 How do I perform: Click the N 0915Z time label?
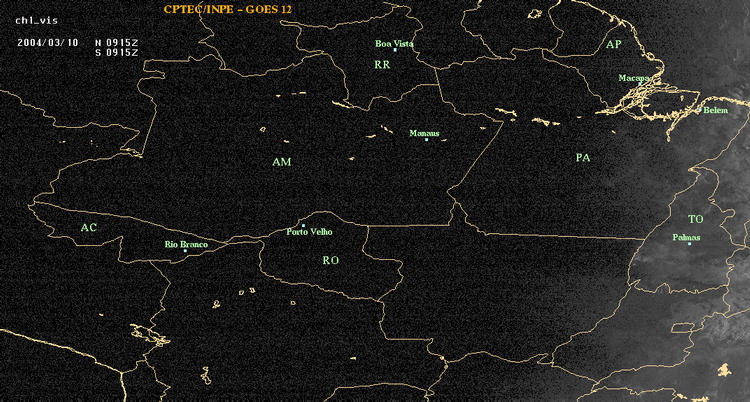pyautogui.click(x=117, y=42)
